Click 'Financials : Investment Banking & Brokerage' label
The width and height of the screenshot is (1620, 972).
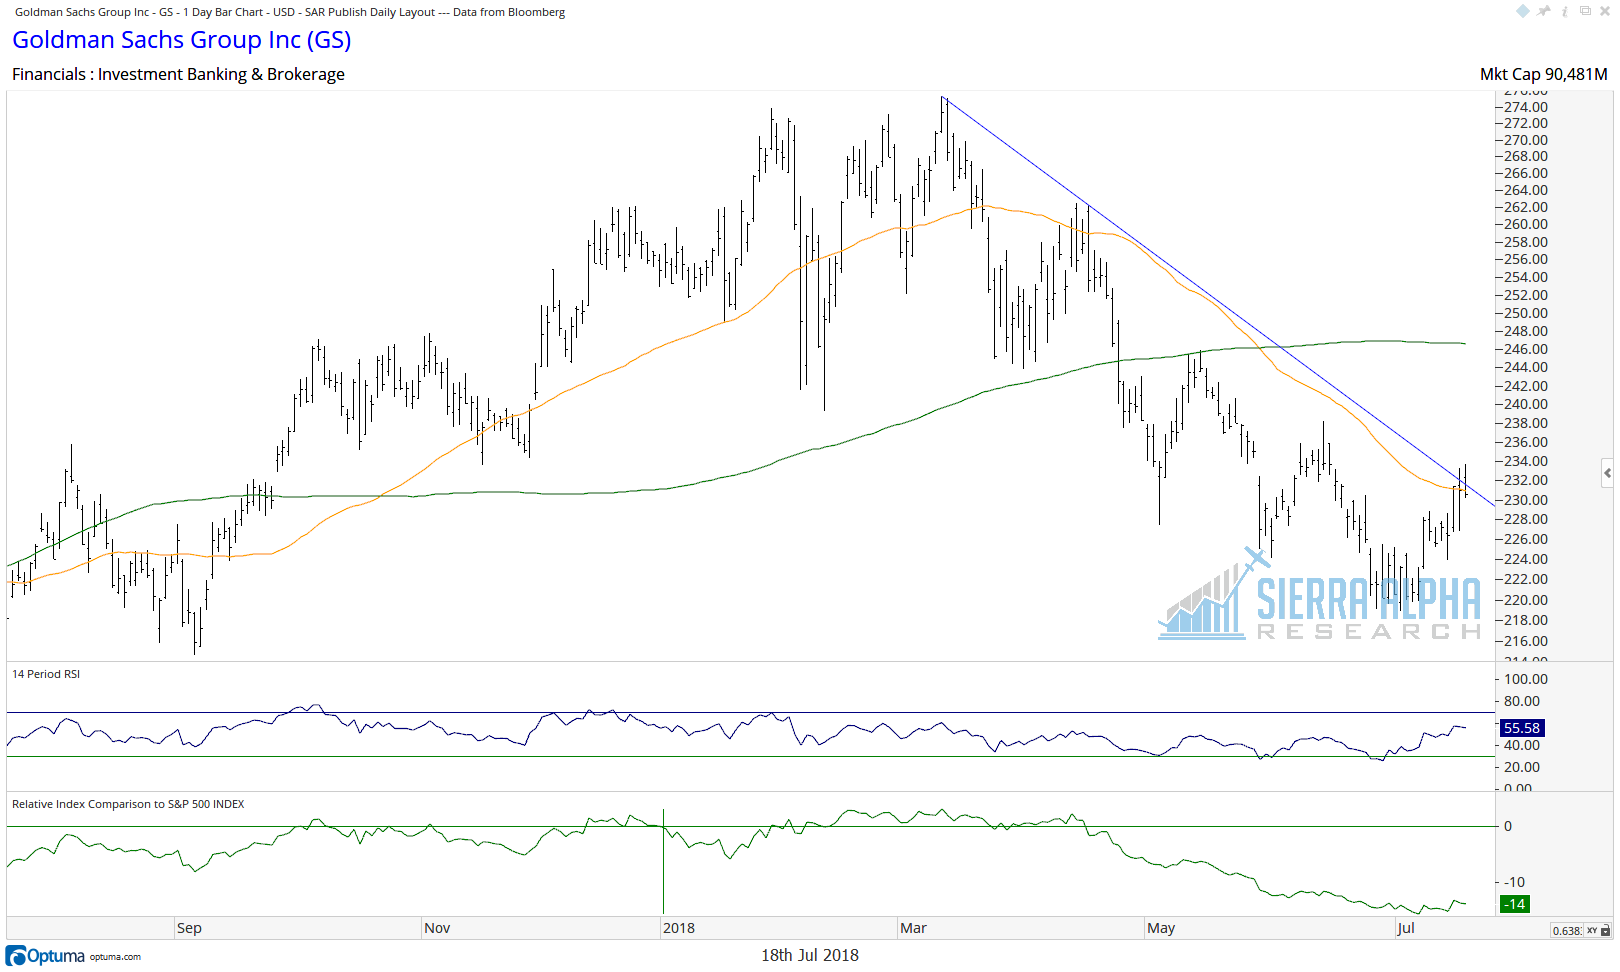(x=178, y=74)
